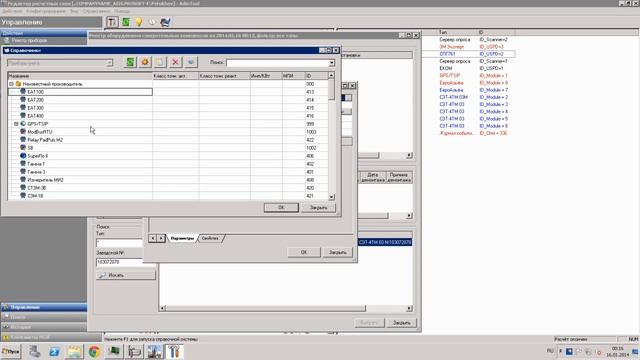This screenshot has height=360, width=640.
Task: Click the Тип input field
Action: point(119,243)
